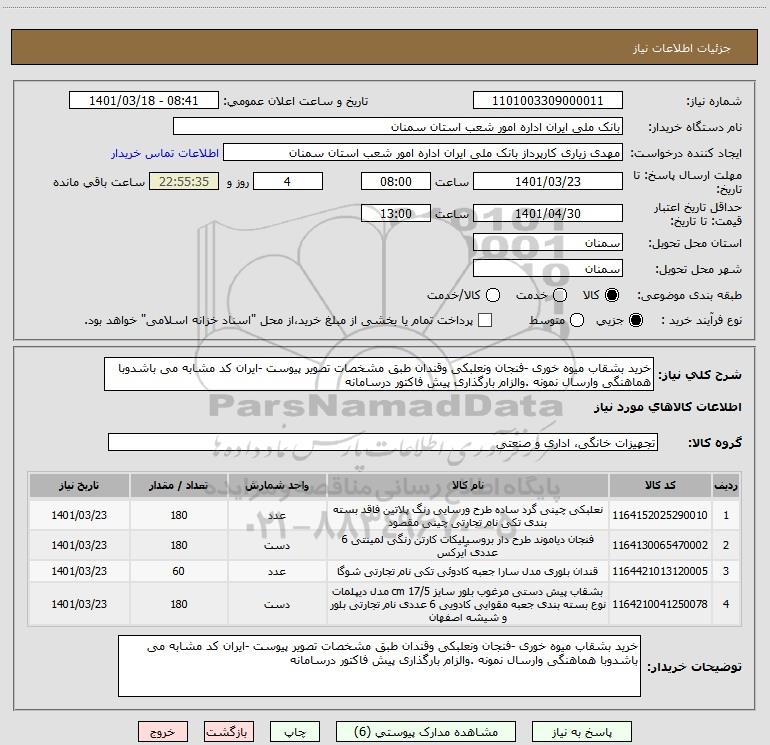Click quantity 180 in the نعلبکی row

click(x=179, y=515)
